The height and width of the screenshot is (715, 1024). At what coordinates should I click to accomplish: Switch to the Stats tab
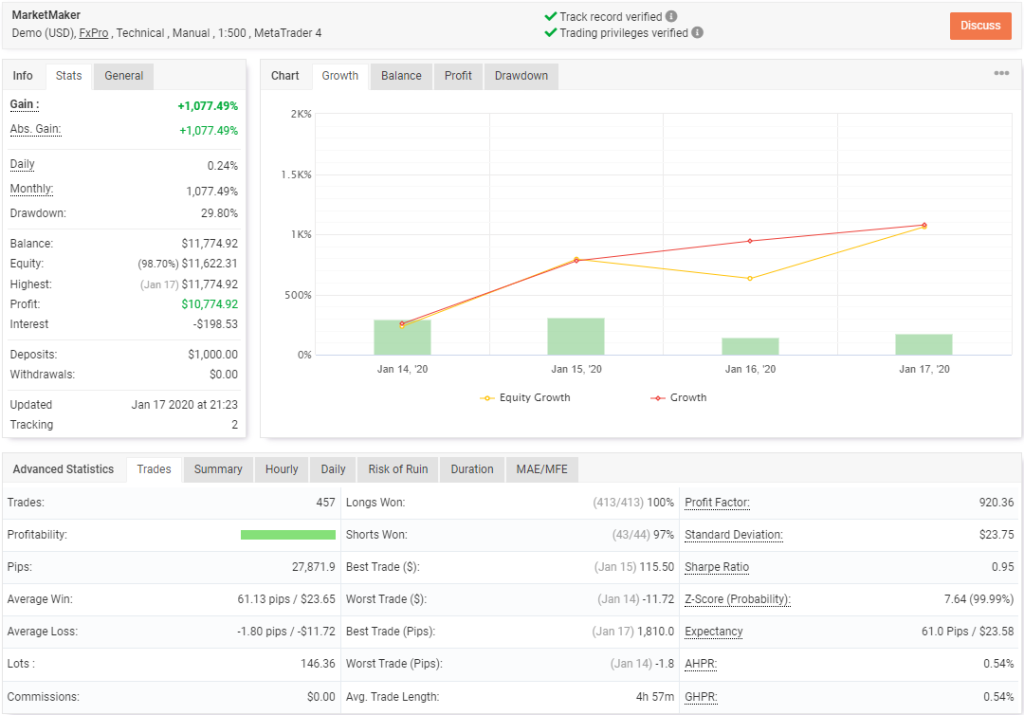[69, 76]
